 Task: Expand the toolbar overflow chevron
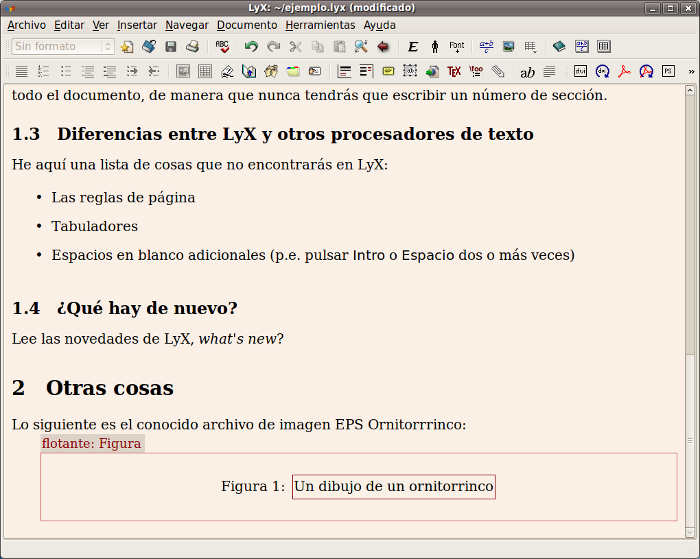(692, 71)
